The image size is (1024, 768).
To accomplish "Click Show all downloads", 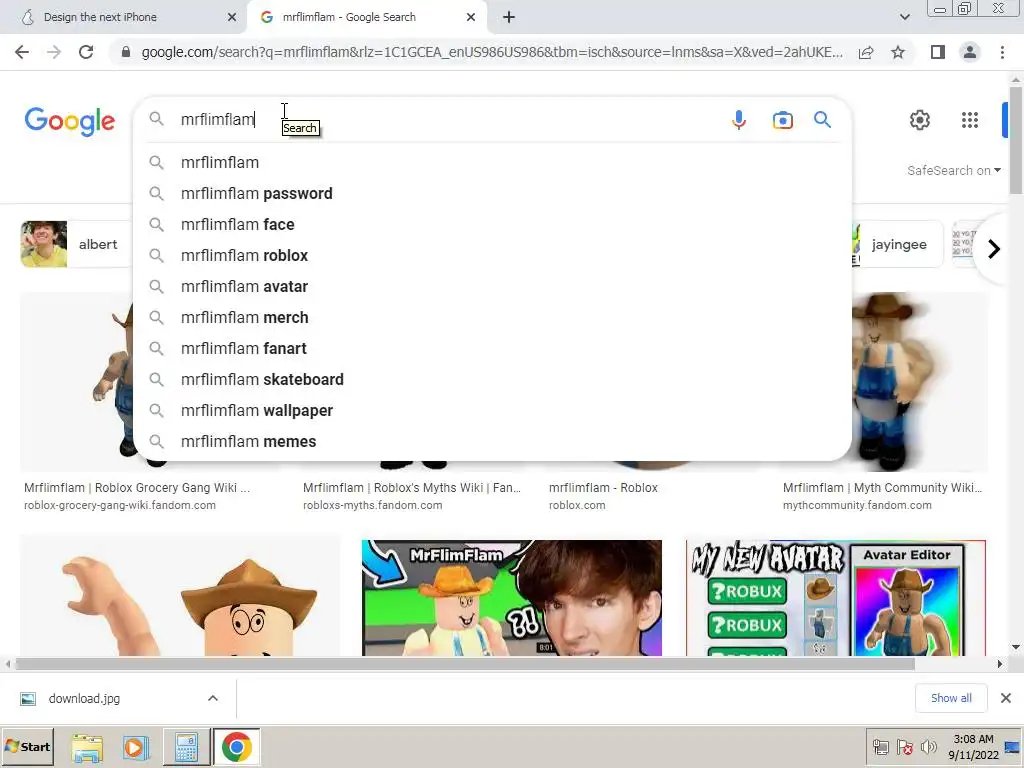I will 951,698.
